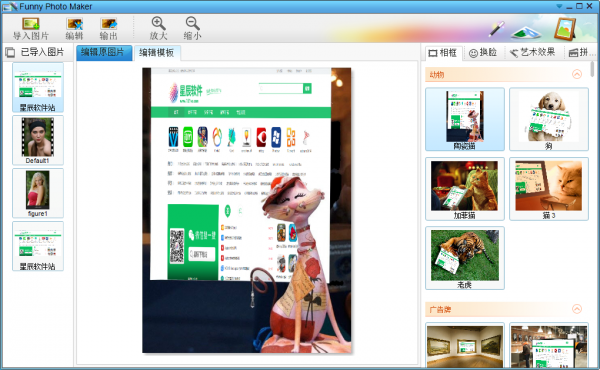Open the 相框 frame tab
This screenshot has height=370, width=600.
pos(443,53)
